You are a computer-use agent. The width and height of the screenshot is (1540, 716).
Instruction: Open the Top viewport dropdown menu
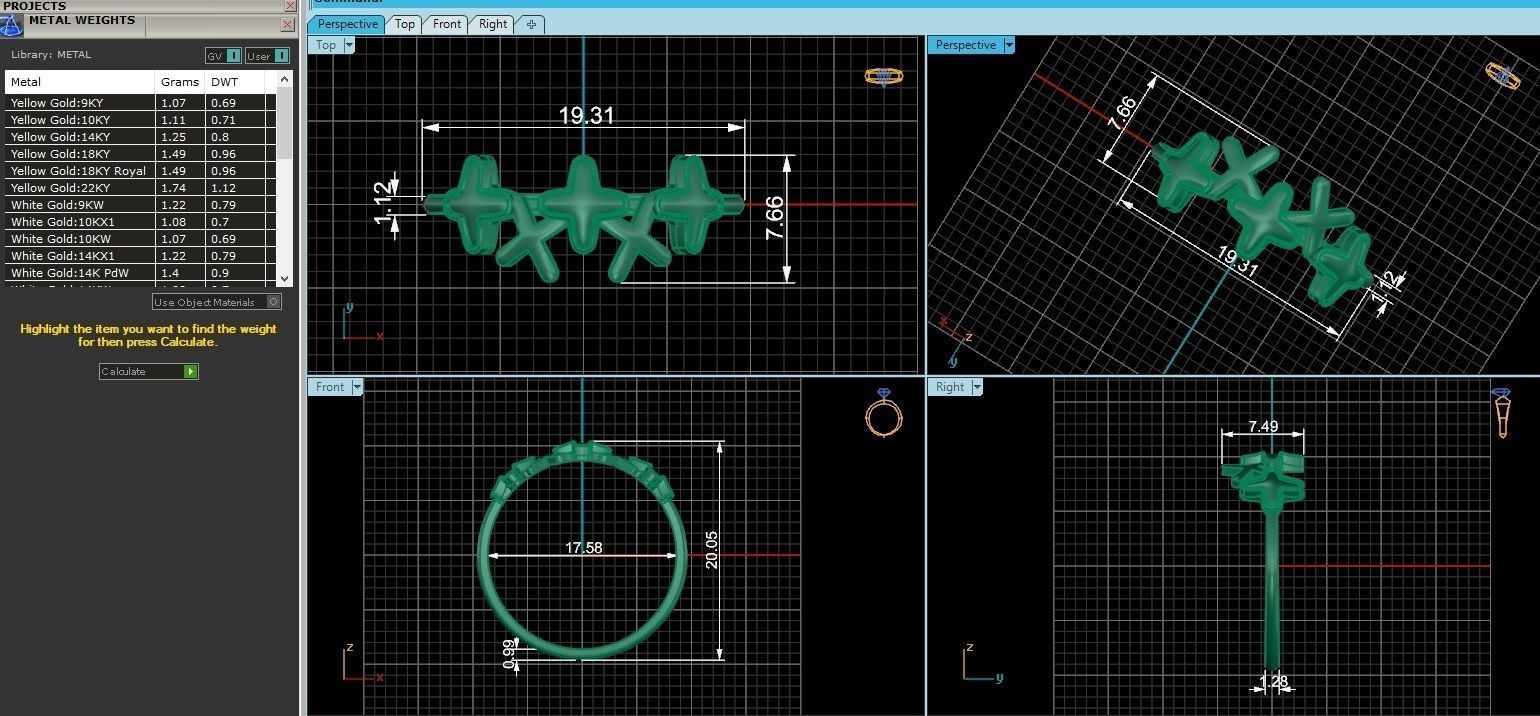[349, 45]
